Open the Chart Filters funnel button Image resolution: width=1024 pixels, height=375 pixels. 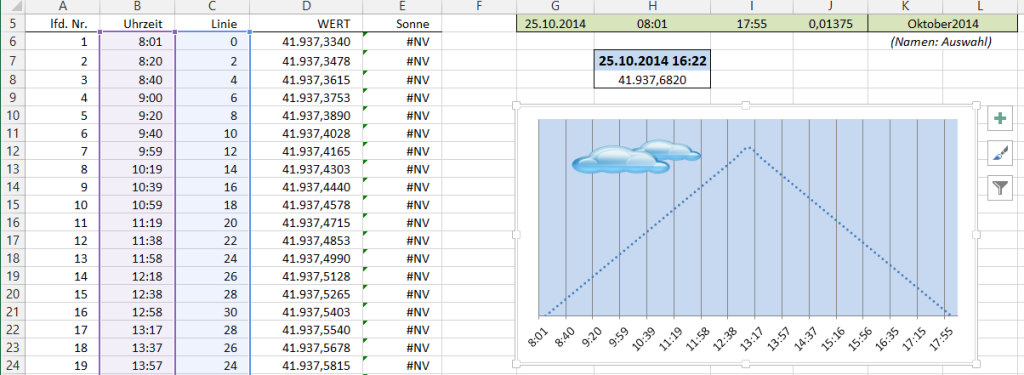click(999, 189)
